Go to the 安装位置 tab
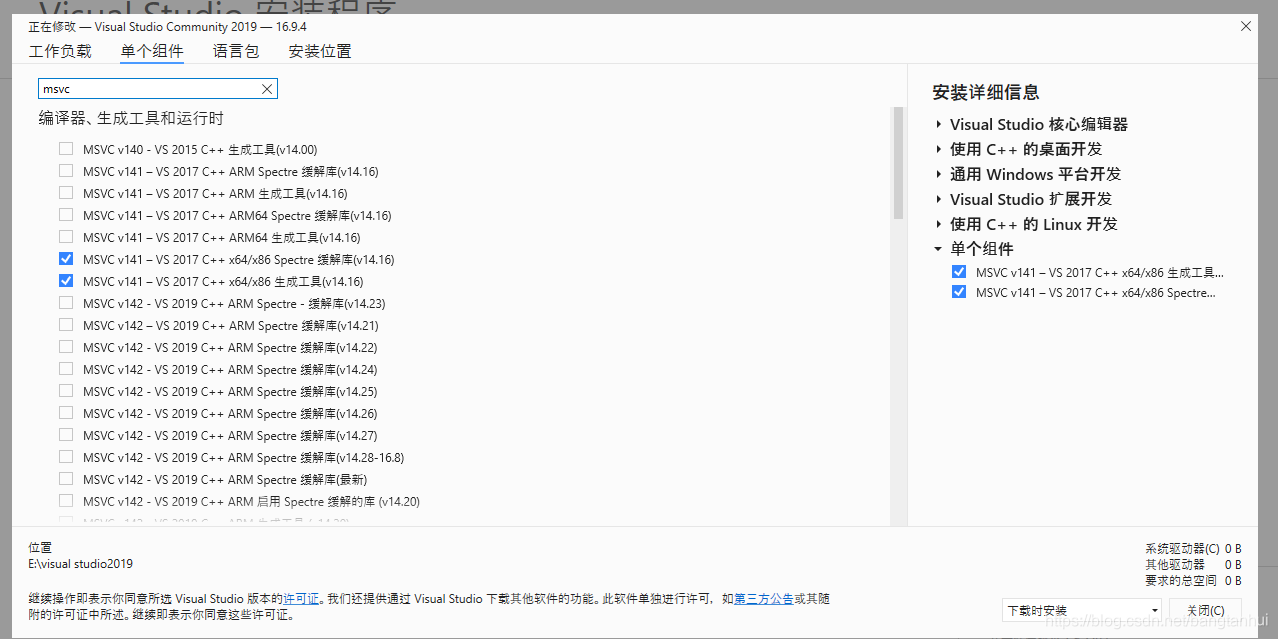This screenshot has height=639, width=1278. click(320, 51)
